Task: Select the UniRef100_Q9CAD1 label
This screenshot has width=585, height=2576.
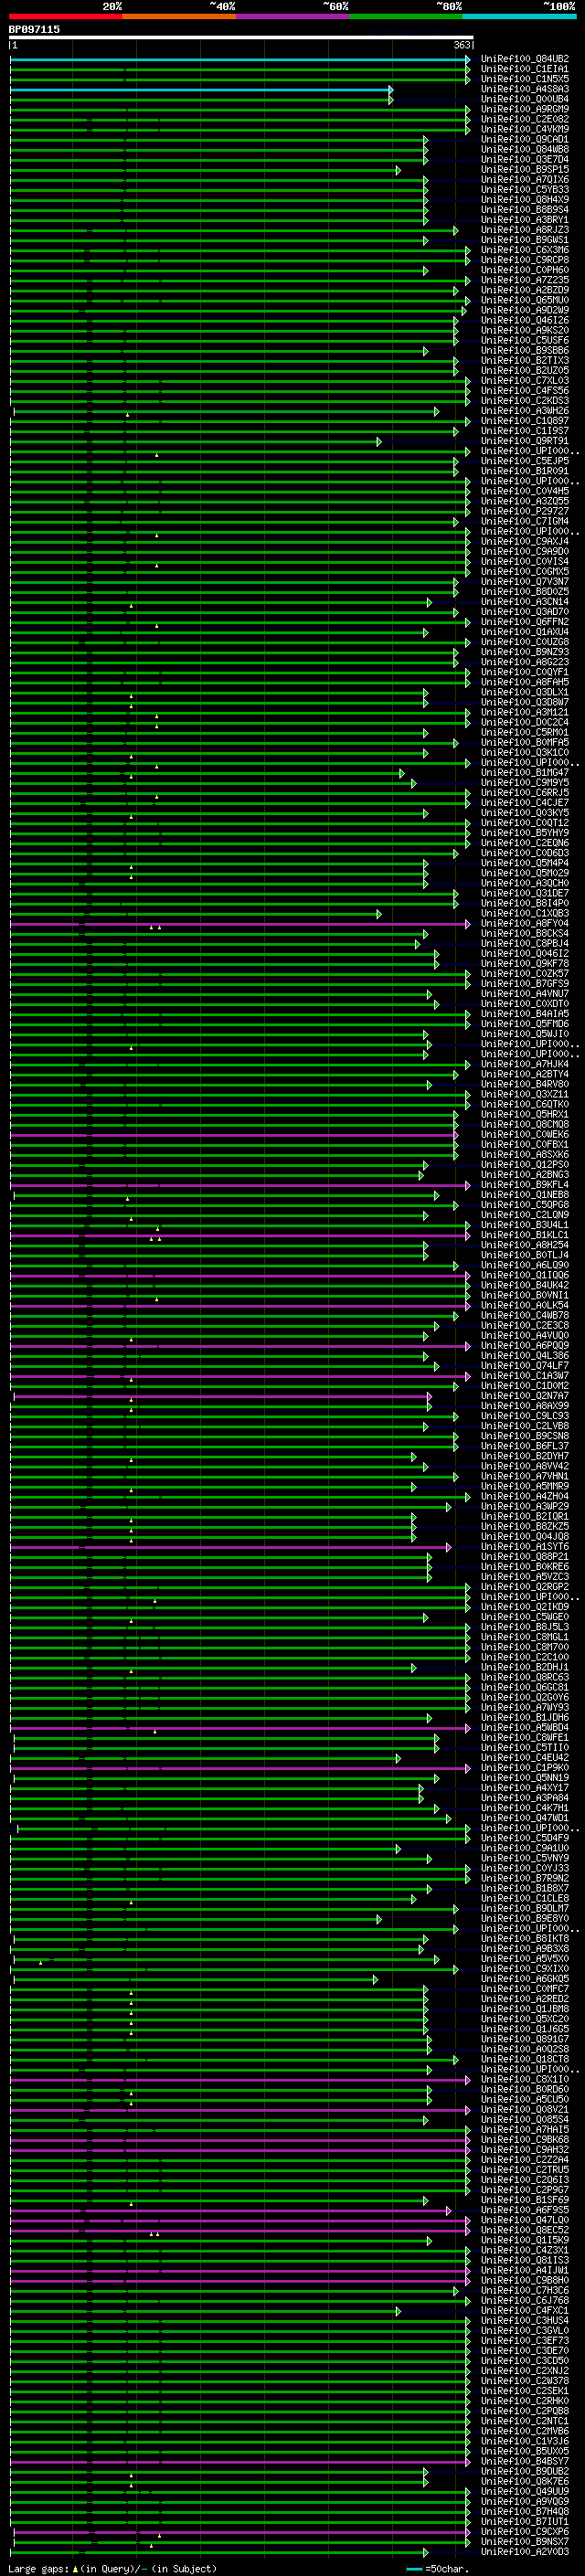Action: point(525,139)
